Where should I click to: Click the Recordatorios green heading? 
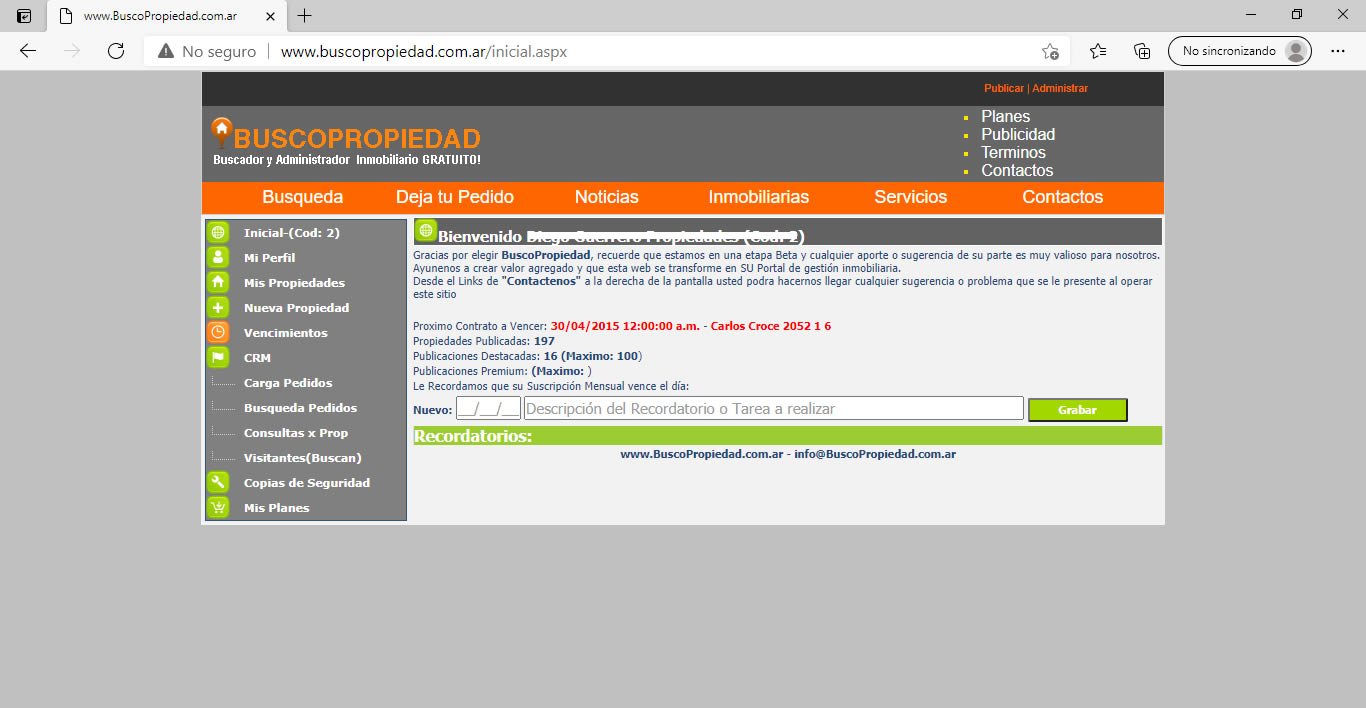point(473,436)
